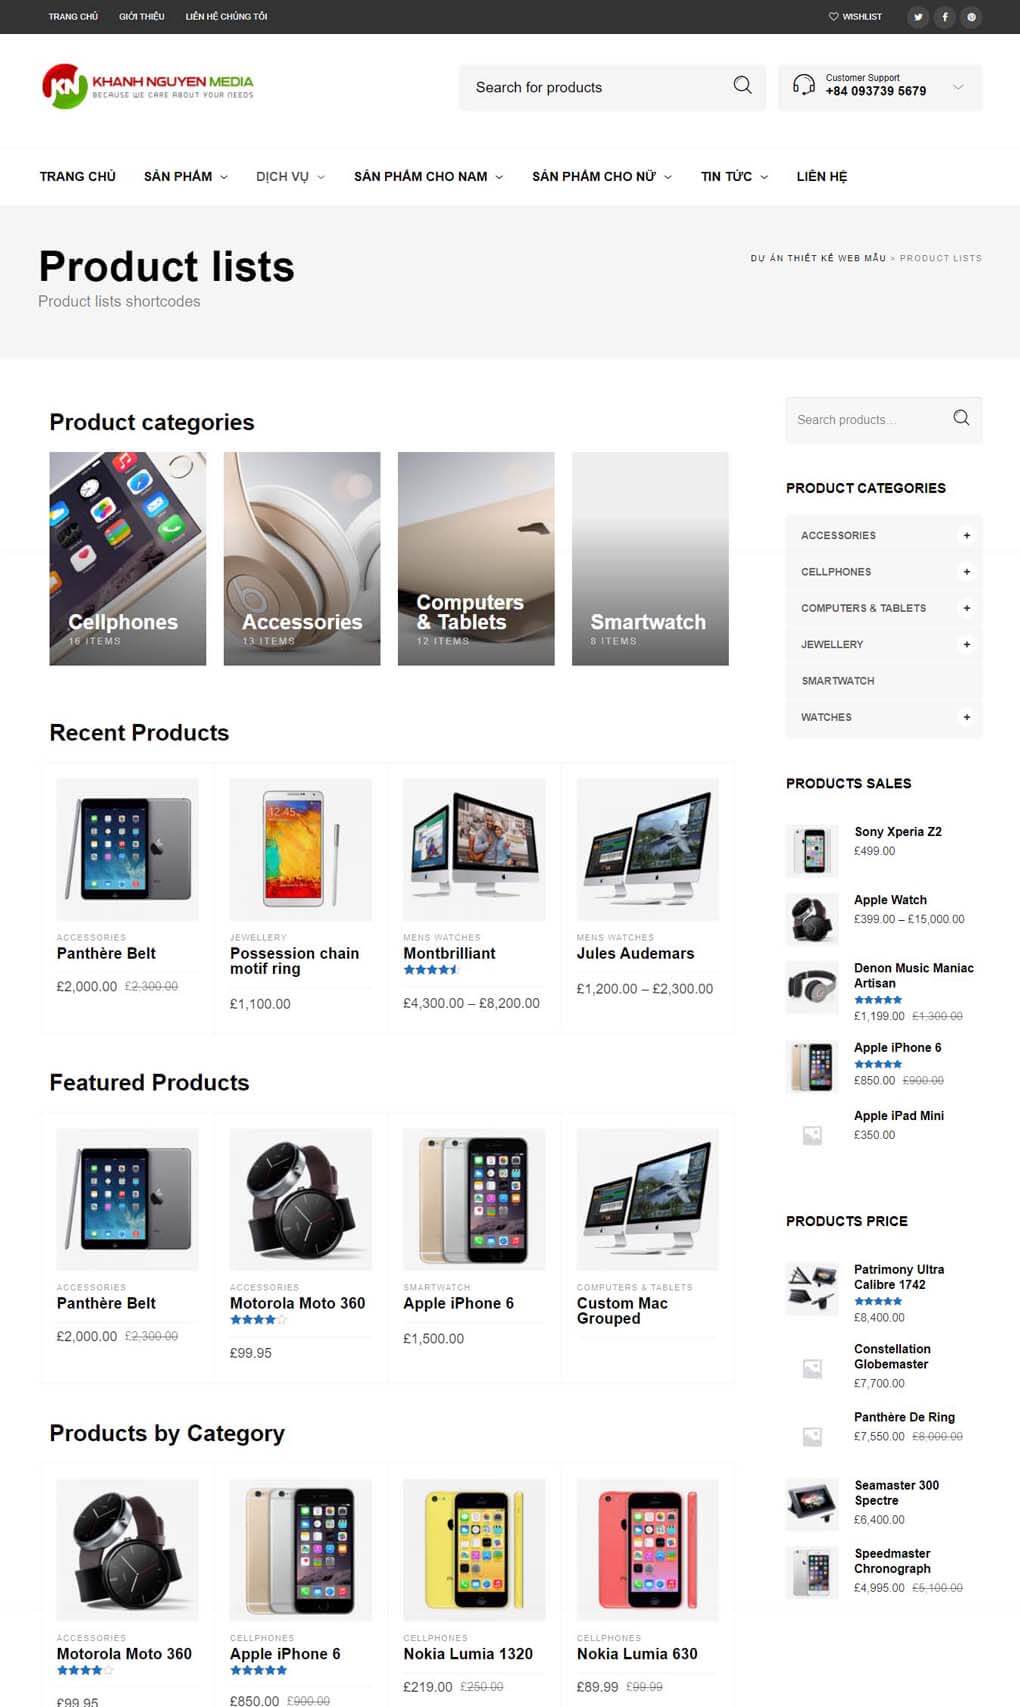This screenshot has width=1020, height=1707.
Task: Click the Wishlist heart icon
Action: tap(833, 17)
